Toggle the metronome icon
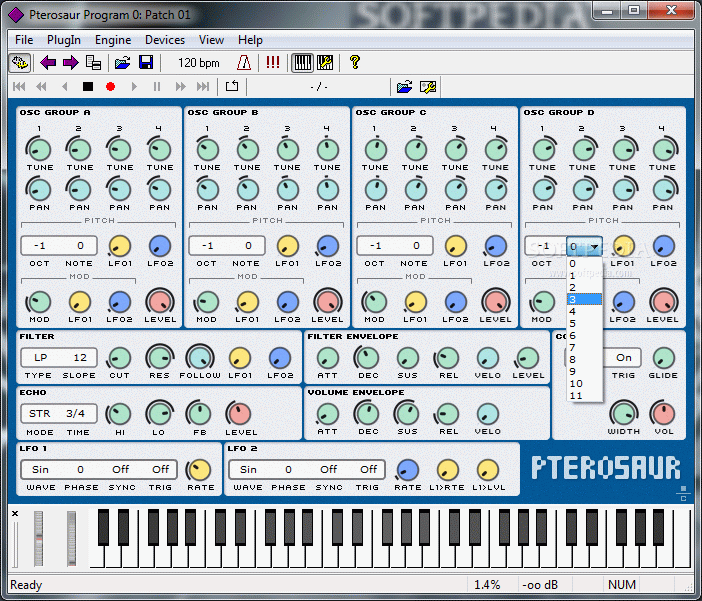 tap(244, 63)
